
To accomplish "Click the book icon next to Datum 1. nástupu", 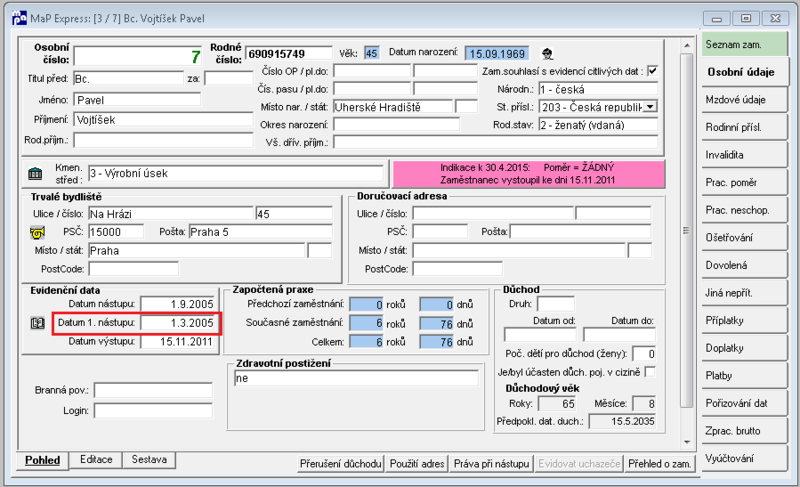I will pos(37,323).
